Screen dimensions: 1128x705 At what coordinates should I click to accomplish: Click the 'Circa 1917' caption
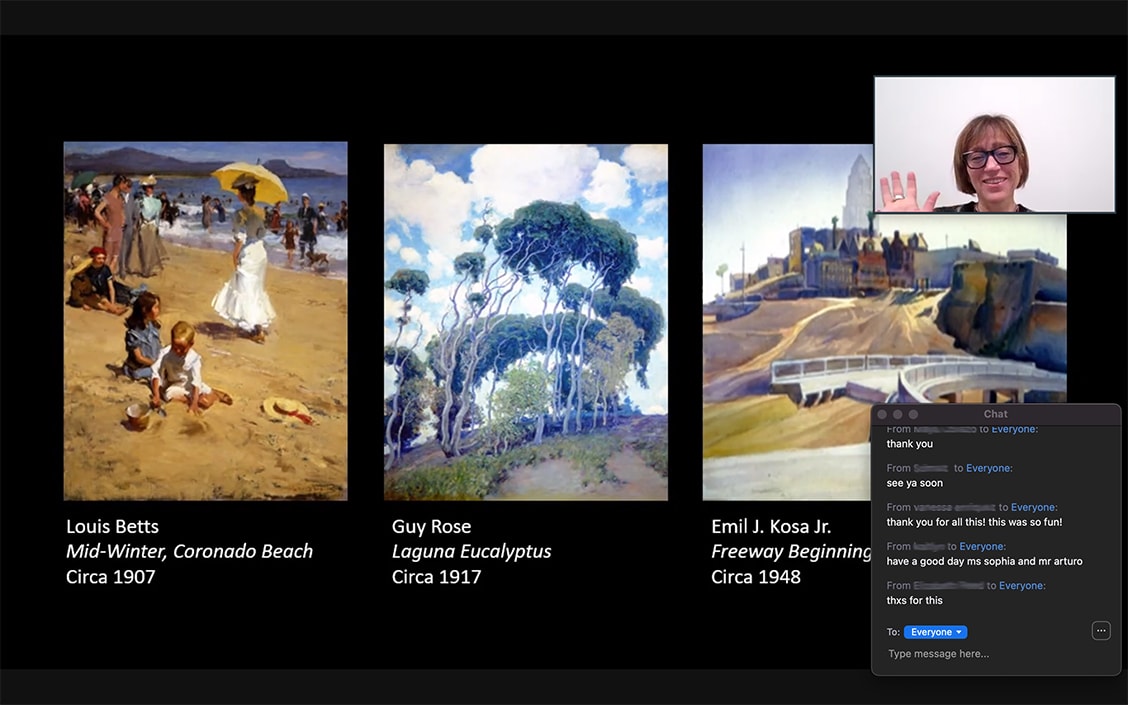tap(436, 577)
